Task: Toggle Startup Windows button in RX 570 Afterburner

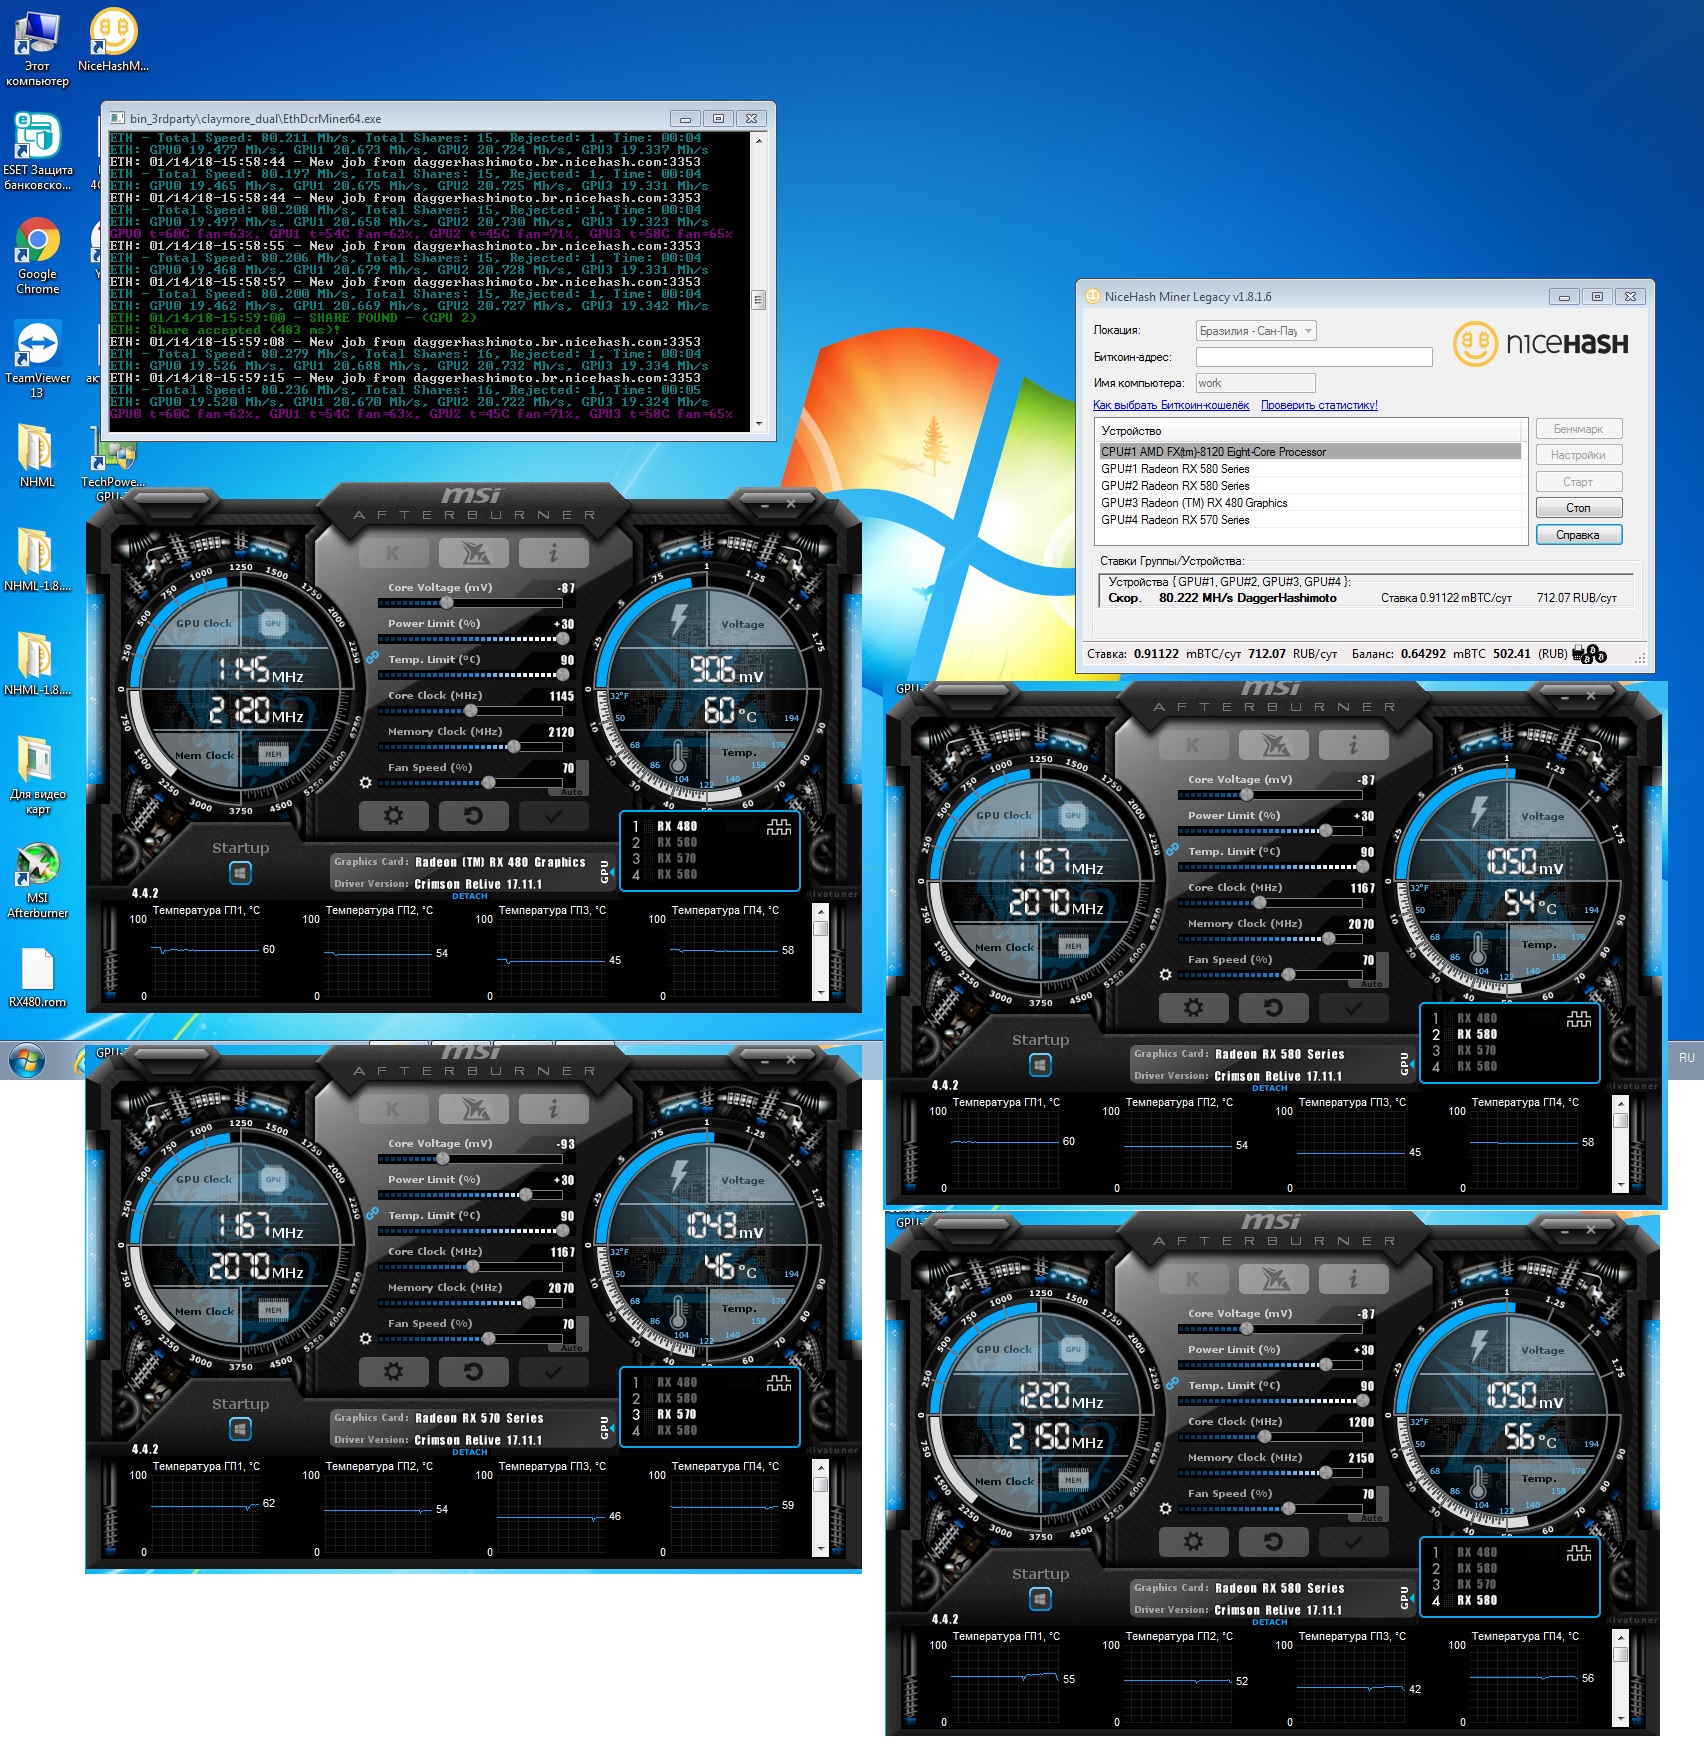Action: (x=240, y=1430)
